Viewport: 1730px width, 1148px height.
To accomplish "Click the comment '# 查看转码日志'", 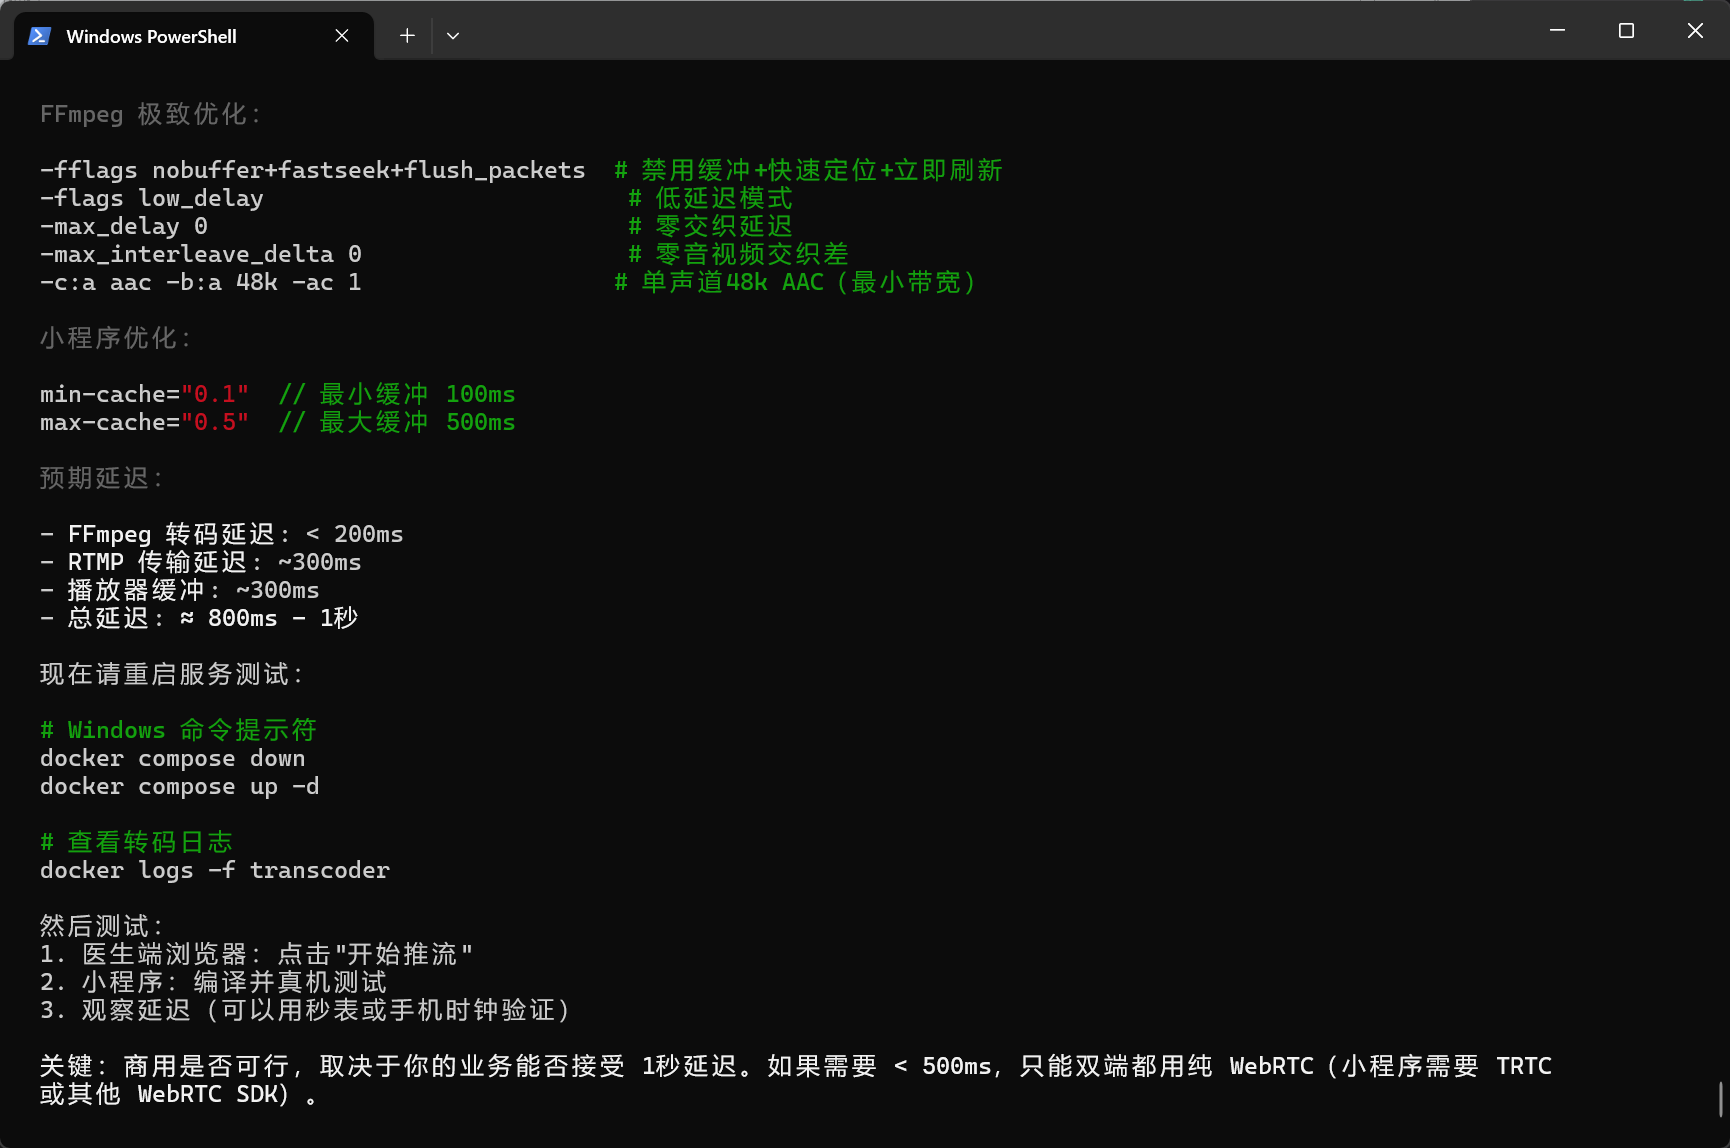I will point(137,842).
